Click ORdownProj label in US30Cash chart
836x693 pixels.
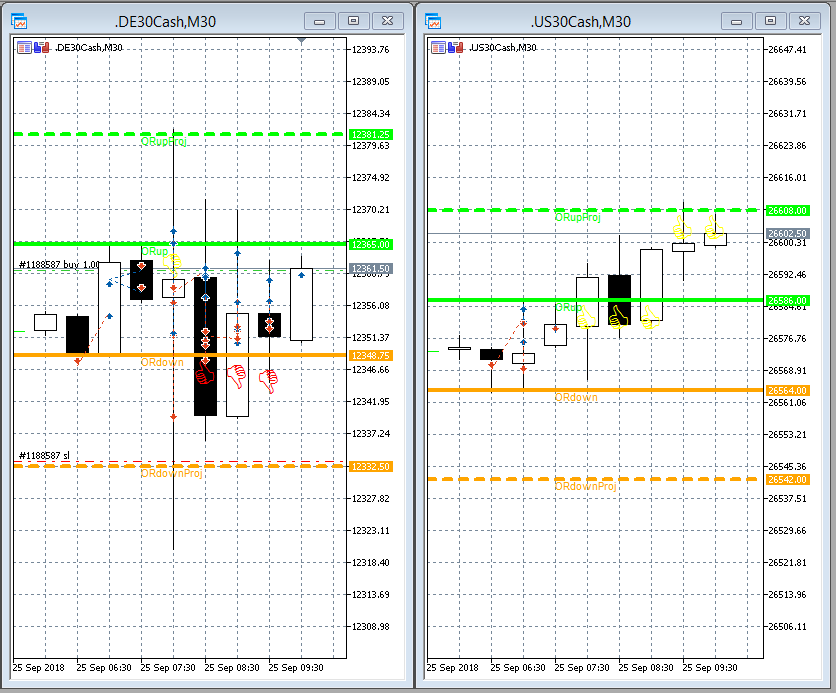(586, 487)
